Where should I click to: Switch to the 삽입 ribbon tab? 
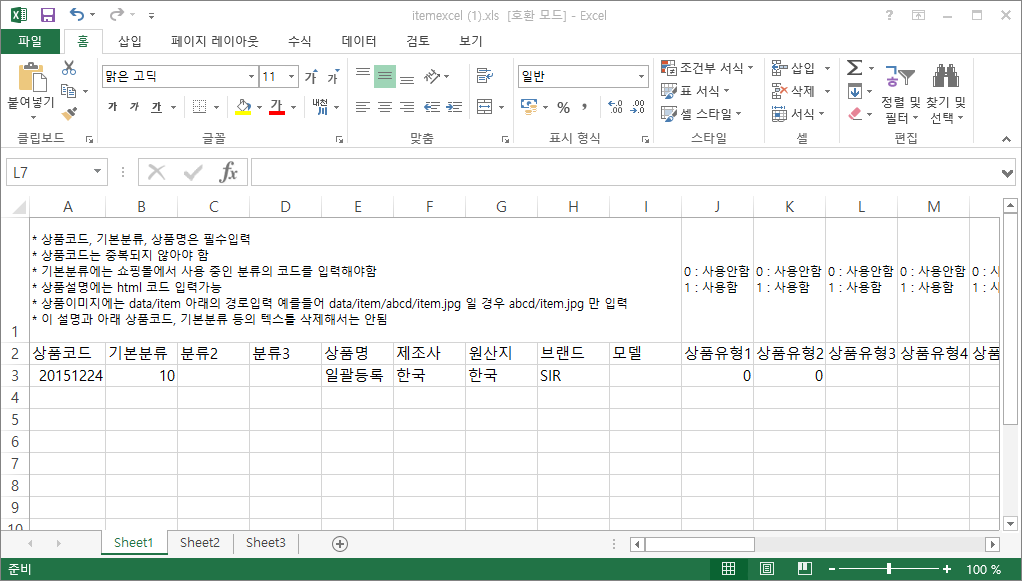pyautogui.click(x=130, y=41)
